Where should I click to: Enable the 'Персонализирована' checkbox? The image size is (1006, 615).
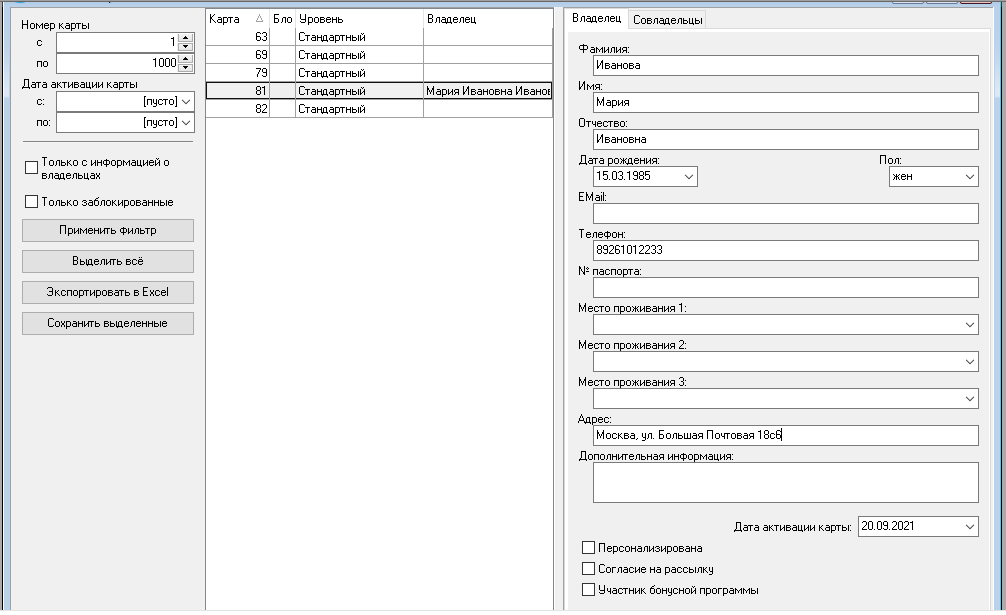[x=588, y=548]
